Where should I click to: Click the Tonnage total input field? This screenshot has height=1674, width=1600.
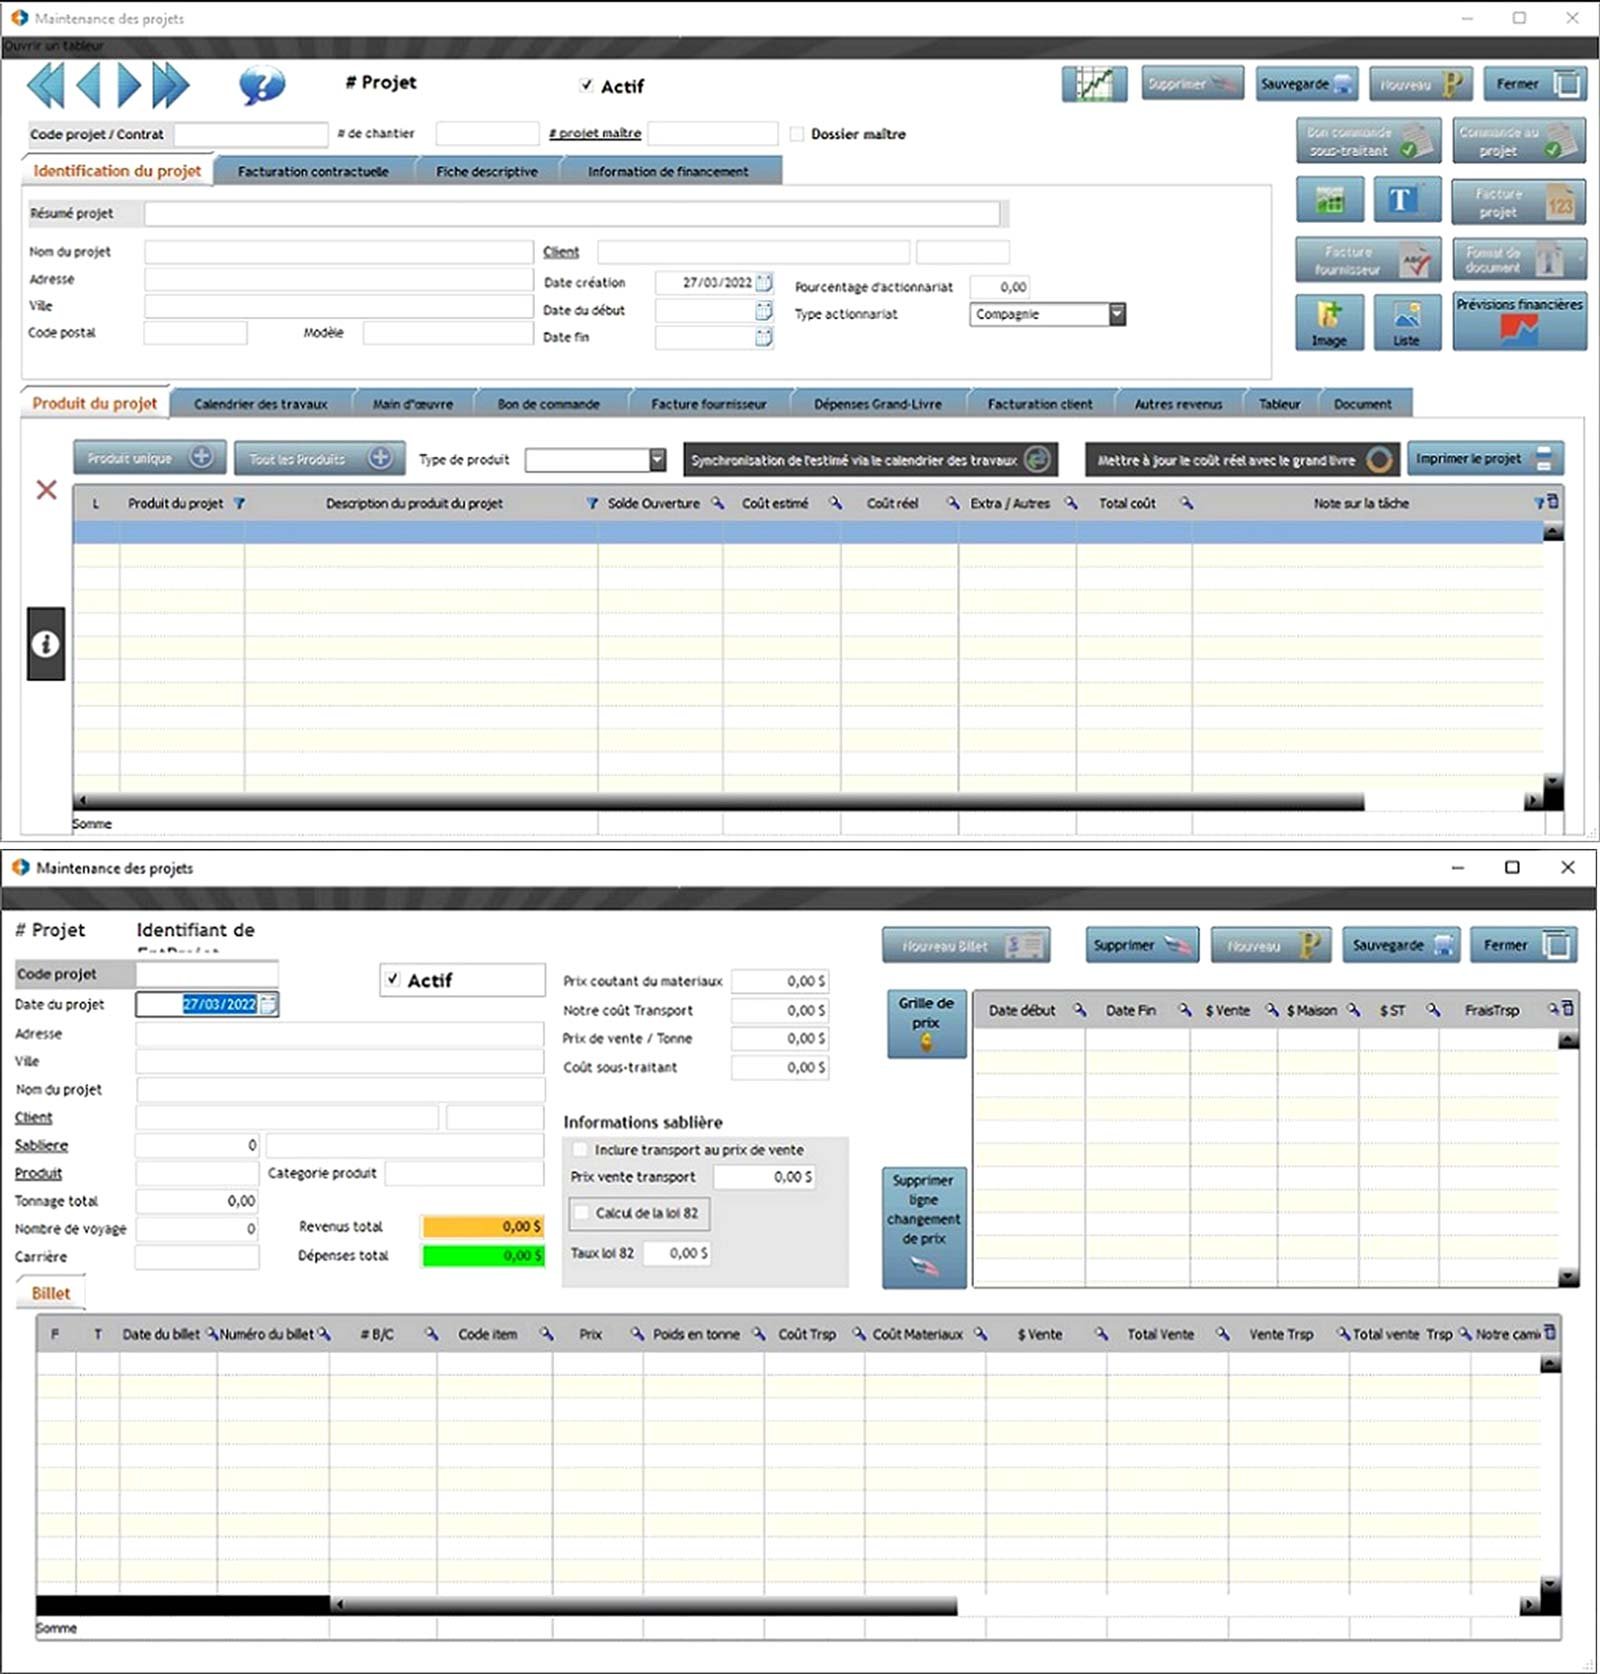[197, 1201]
